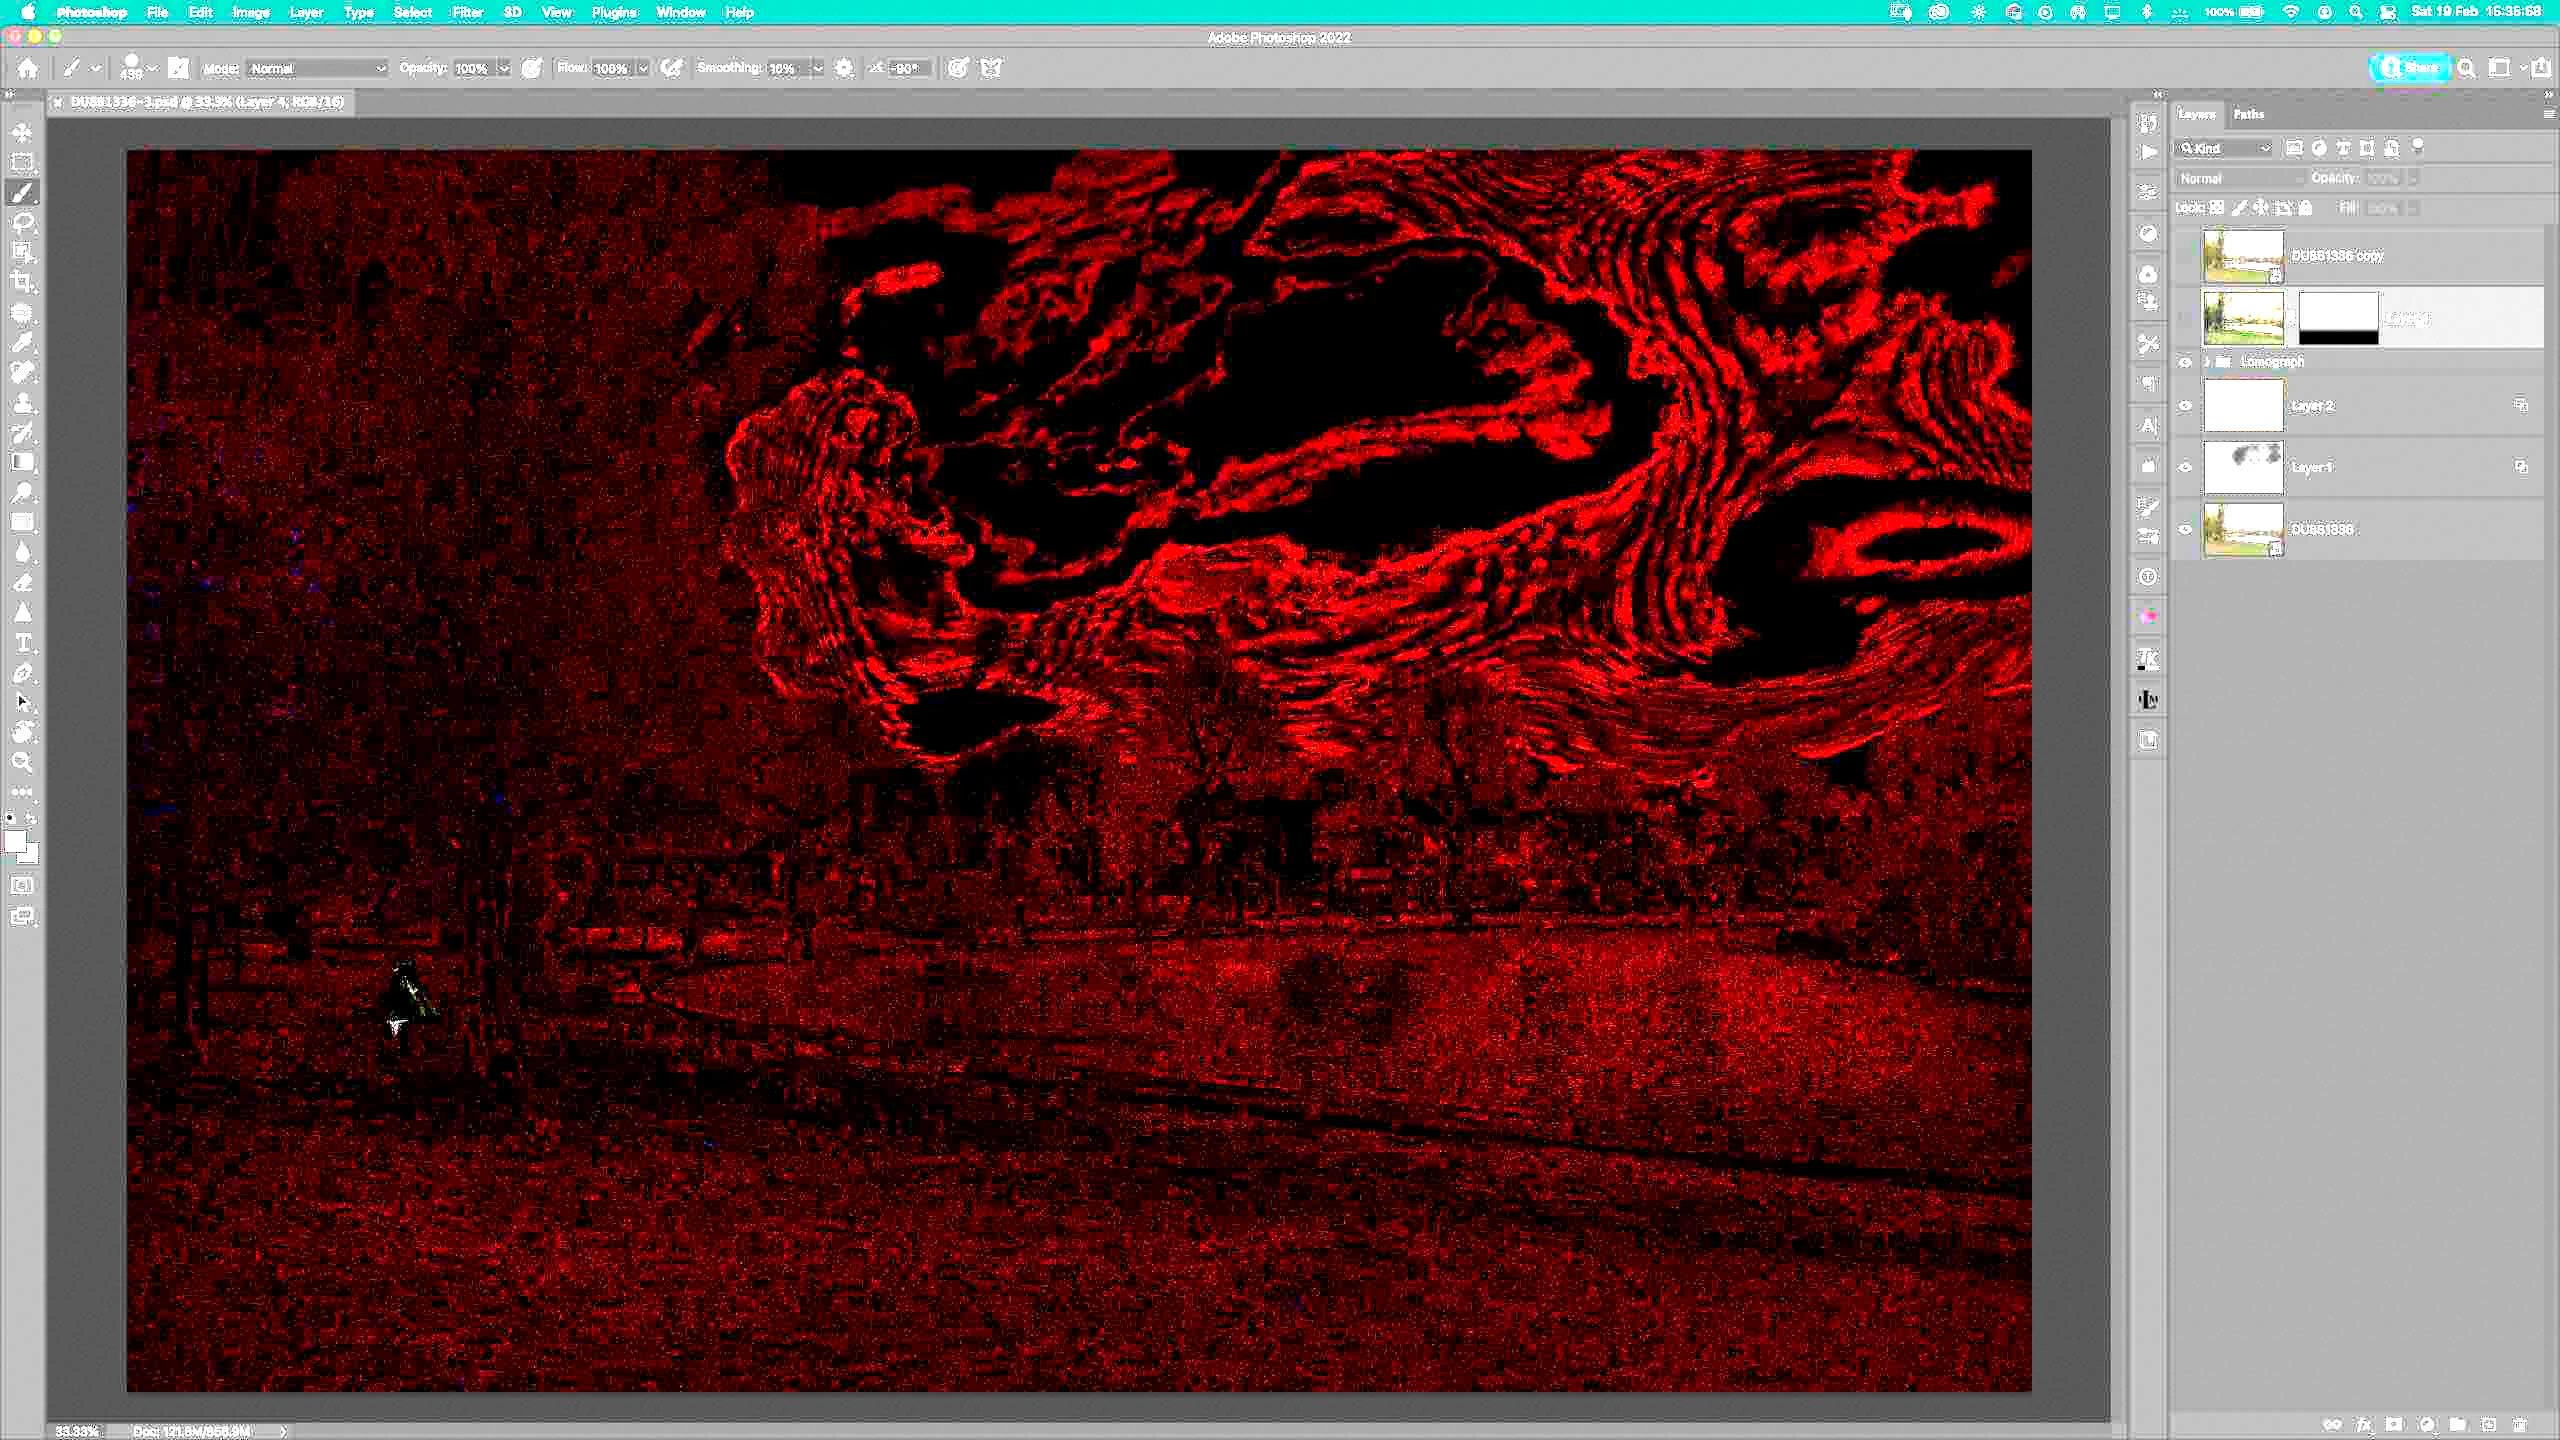Switch to the Paths tab
Image resolution: width=2560 pixels, height=1440 pixels.
click(x=2249, y=114)
